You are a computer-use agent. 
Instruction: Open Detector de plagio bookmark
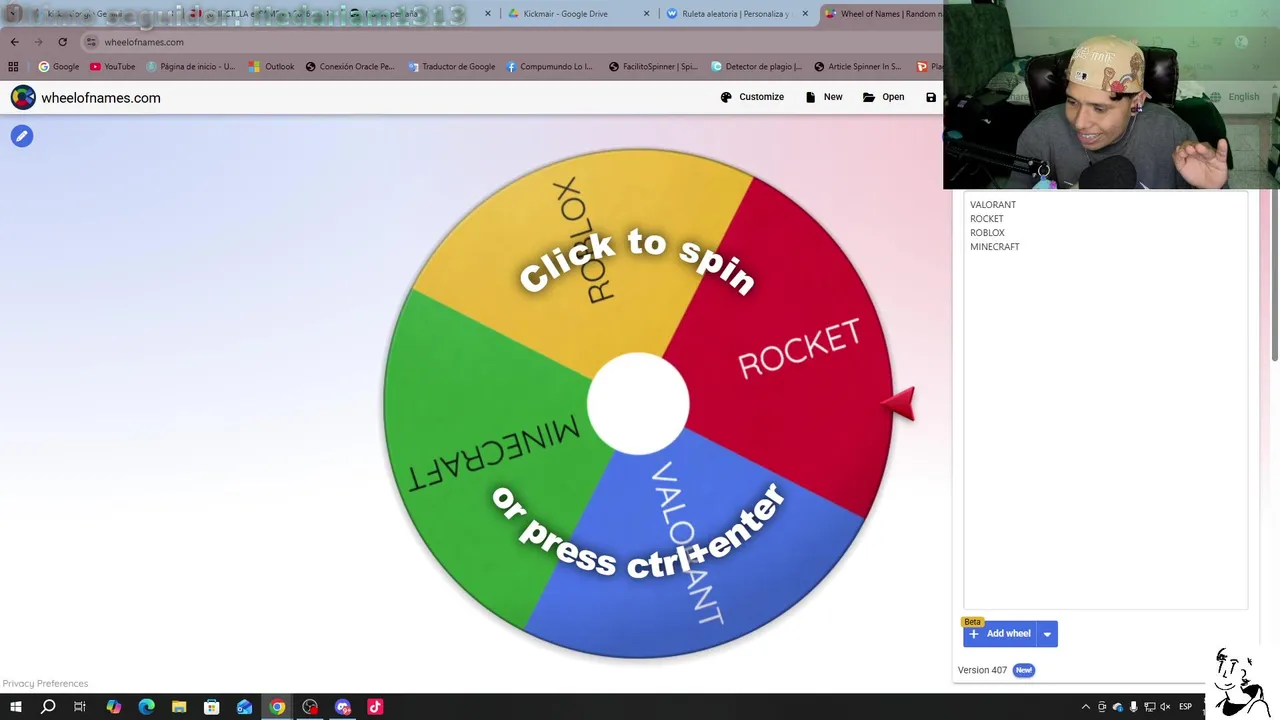click(x=756, y=67)
